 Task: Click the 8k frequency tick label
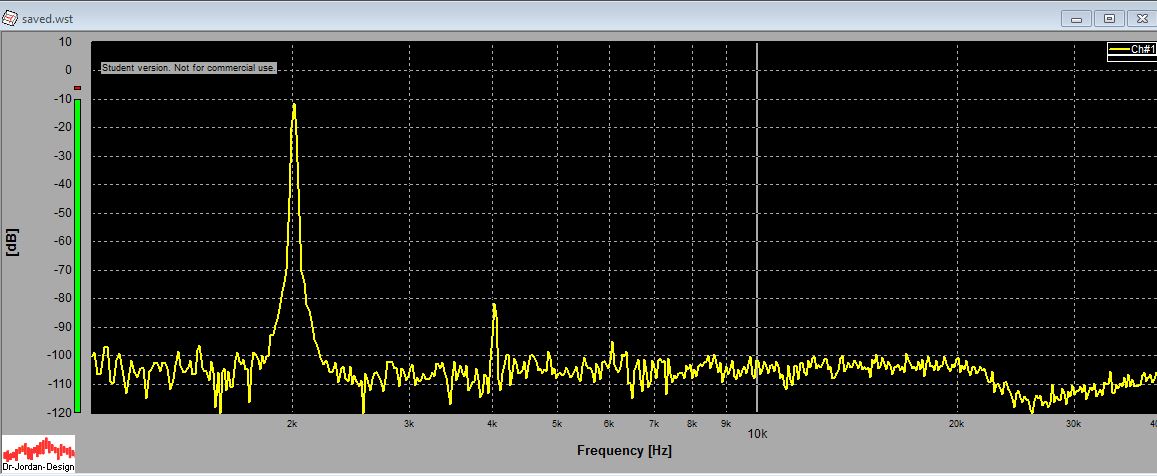point(692,424)
